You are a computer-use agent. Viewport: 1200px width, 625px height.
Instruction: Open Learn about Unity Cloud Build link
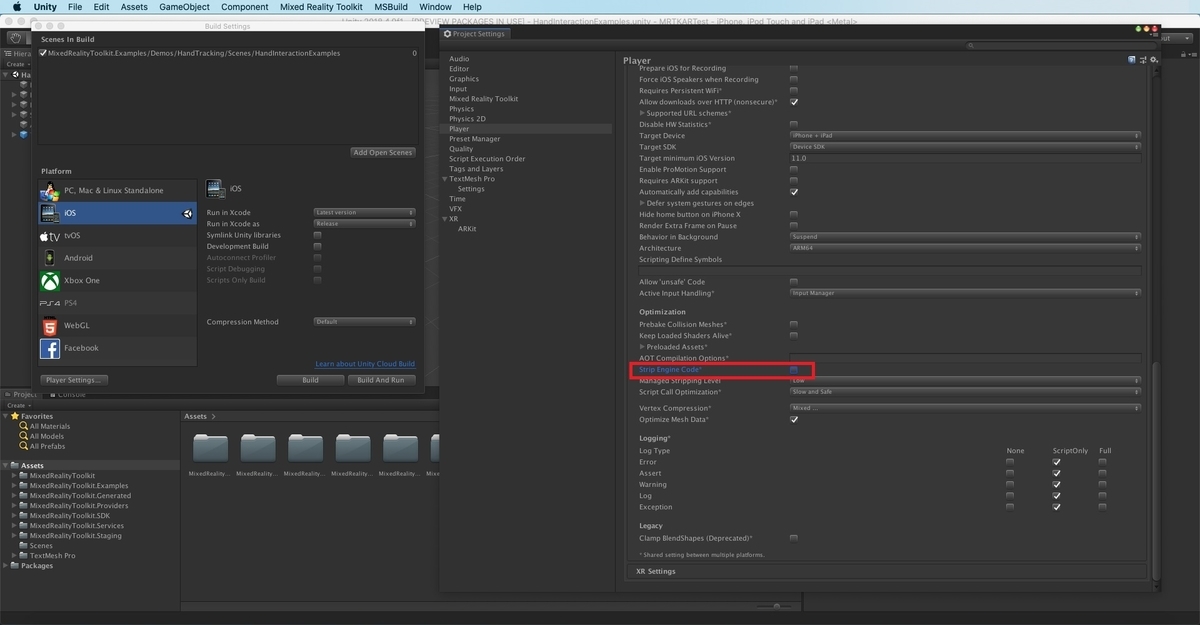365,364
